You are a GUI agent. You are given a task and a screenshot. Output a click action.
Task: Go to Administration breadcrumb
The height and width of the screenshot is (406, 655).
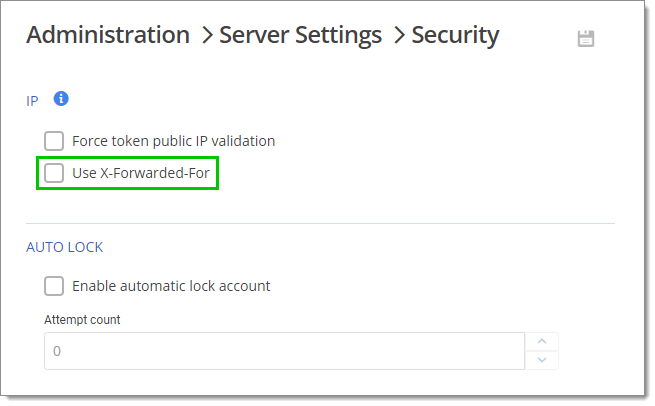(108, 34)
